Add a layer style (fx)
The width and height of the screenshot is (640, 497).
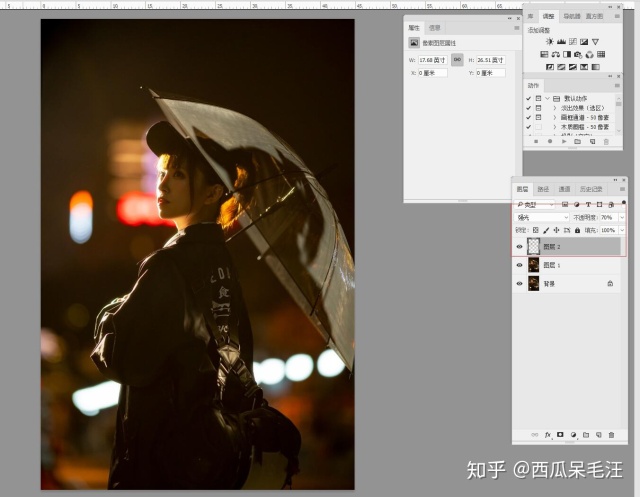pyautogui.click(x=548, y=435)
